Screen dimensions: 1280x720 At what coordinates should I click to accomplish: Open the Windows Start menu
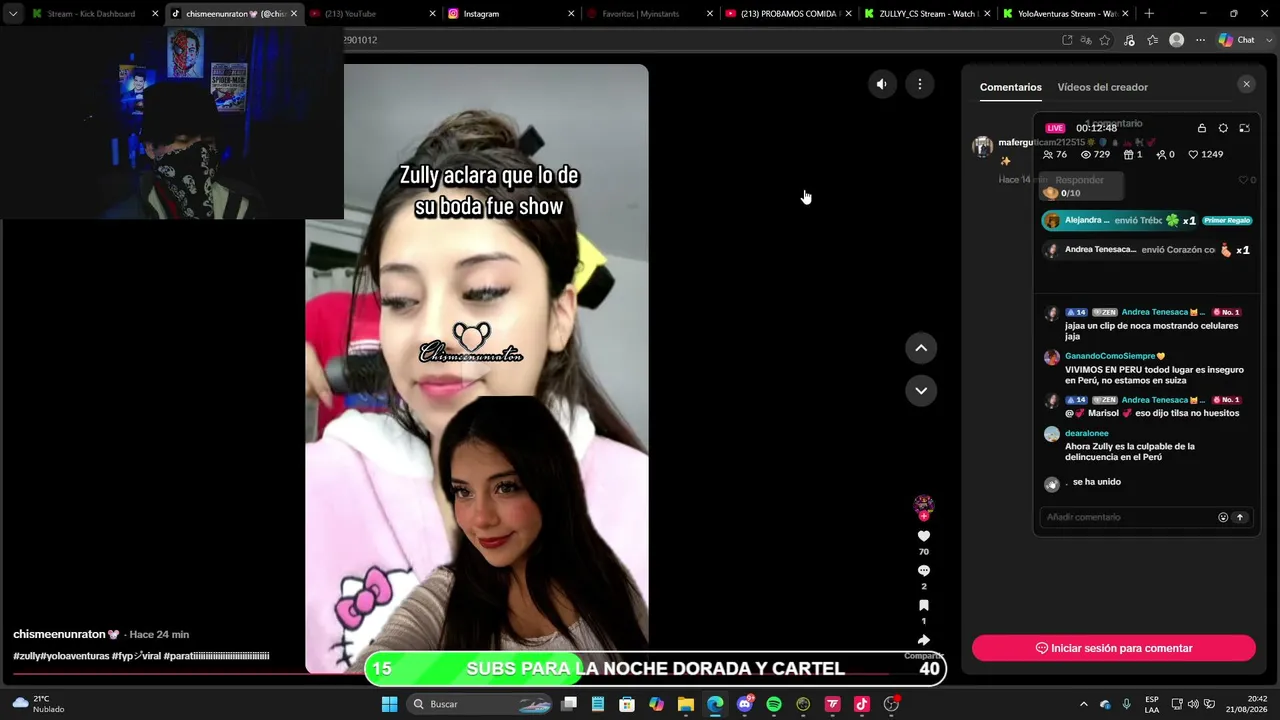click(x=390, y=704)
